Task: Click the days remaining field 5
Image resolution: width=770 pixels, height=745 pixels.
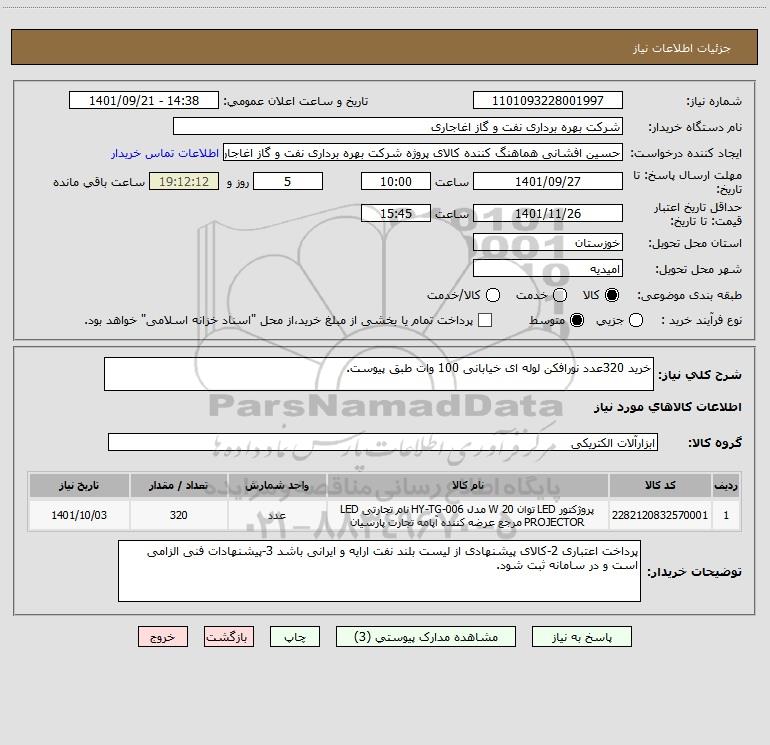Action: point(288,182)
